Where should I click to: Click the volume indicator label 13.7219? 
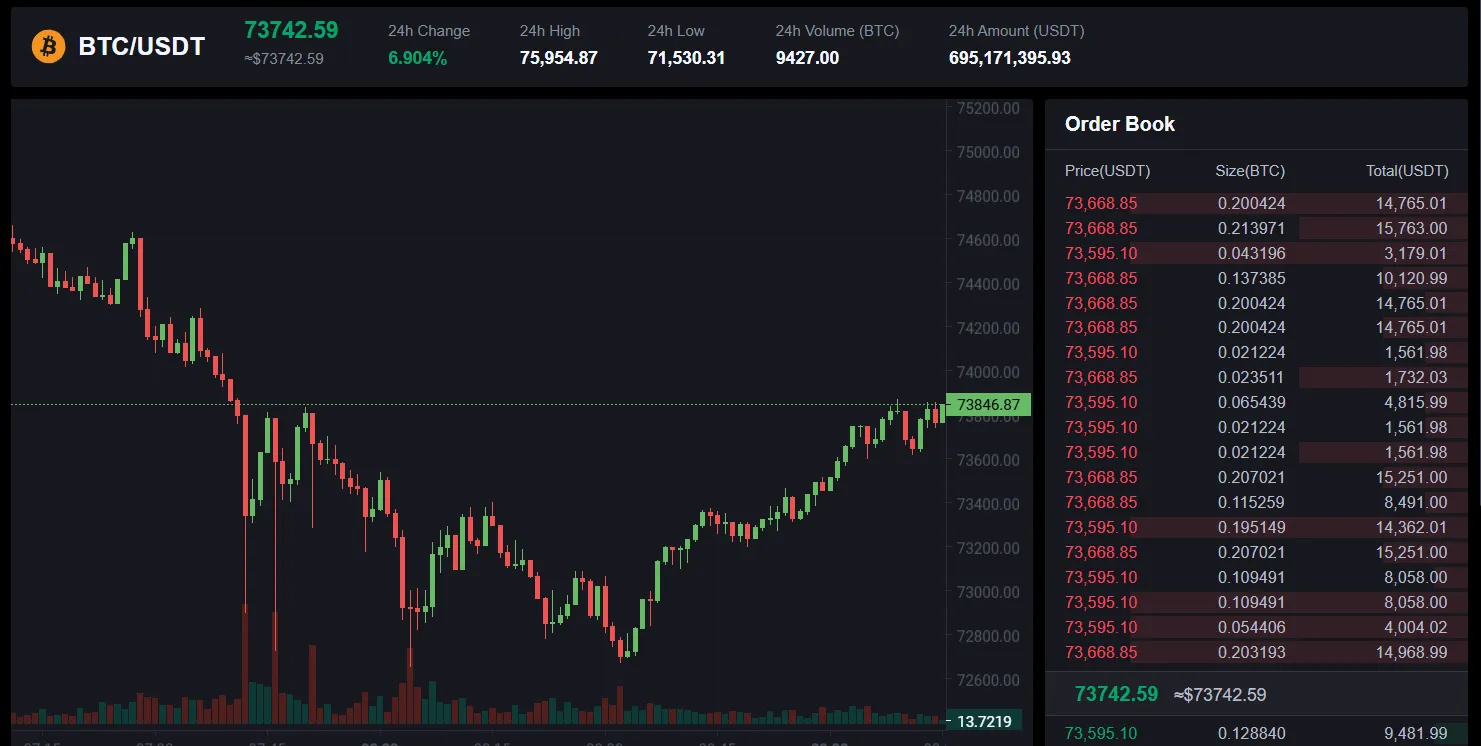click(984, 721)
